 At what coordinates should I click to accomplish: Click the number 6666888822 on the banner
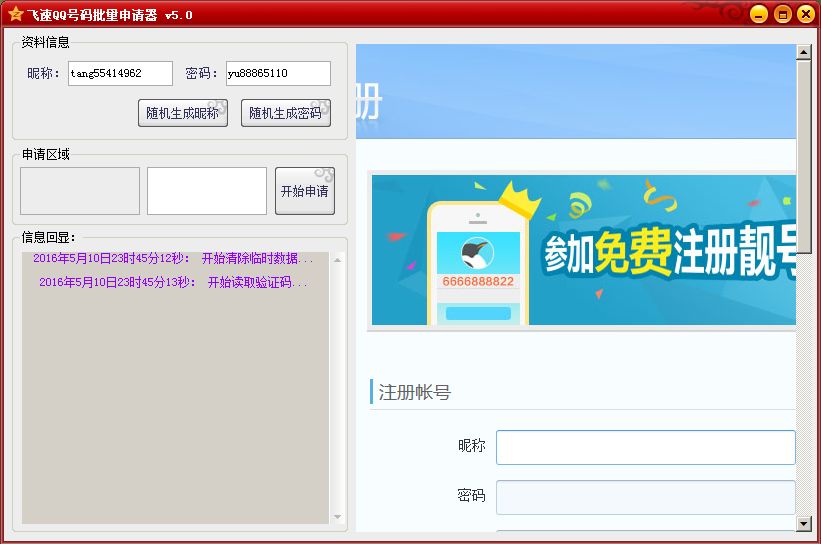[478, 282]
